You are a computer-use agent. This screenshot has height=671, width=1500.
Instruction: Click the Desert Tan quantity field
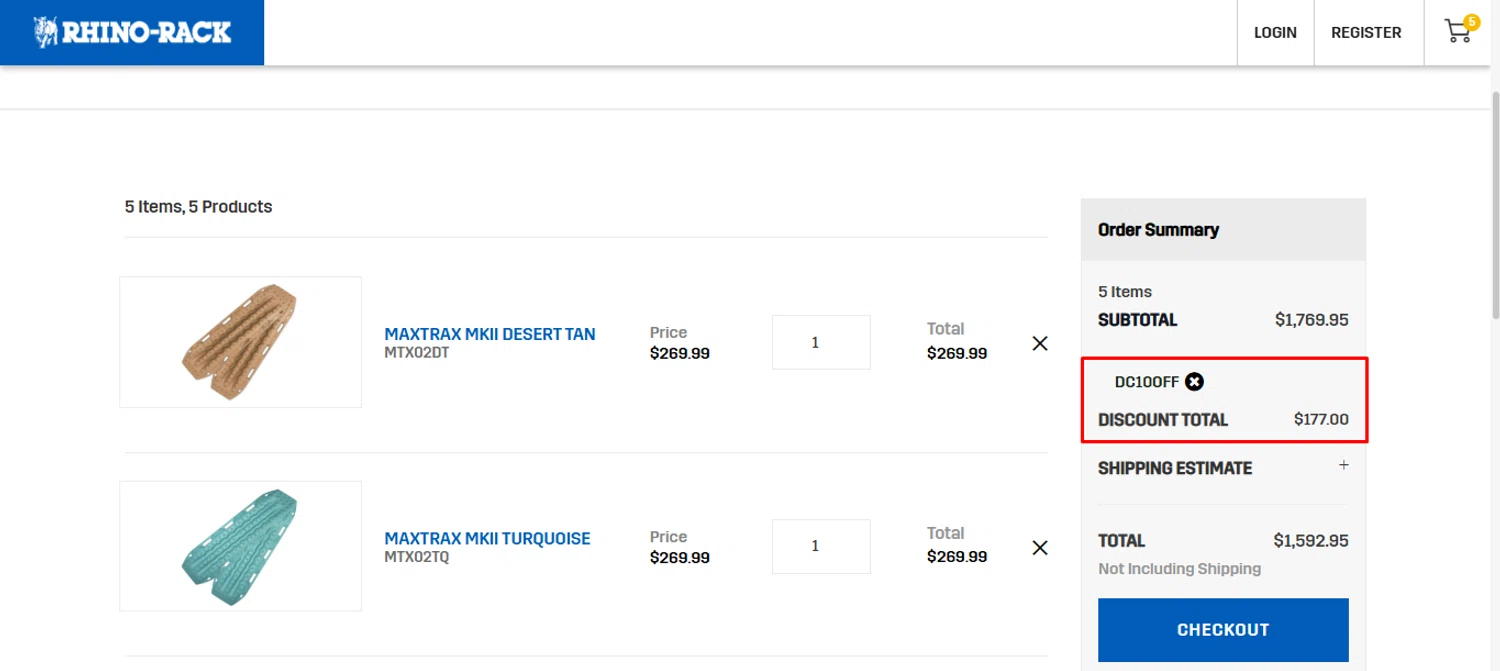(x=821, y=343)
